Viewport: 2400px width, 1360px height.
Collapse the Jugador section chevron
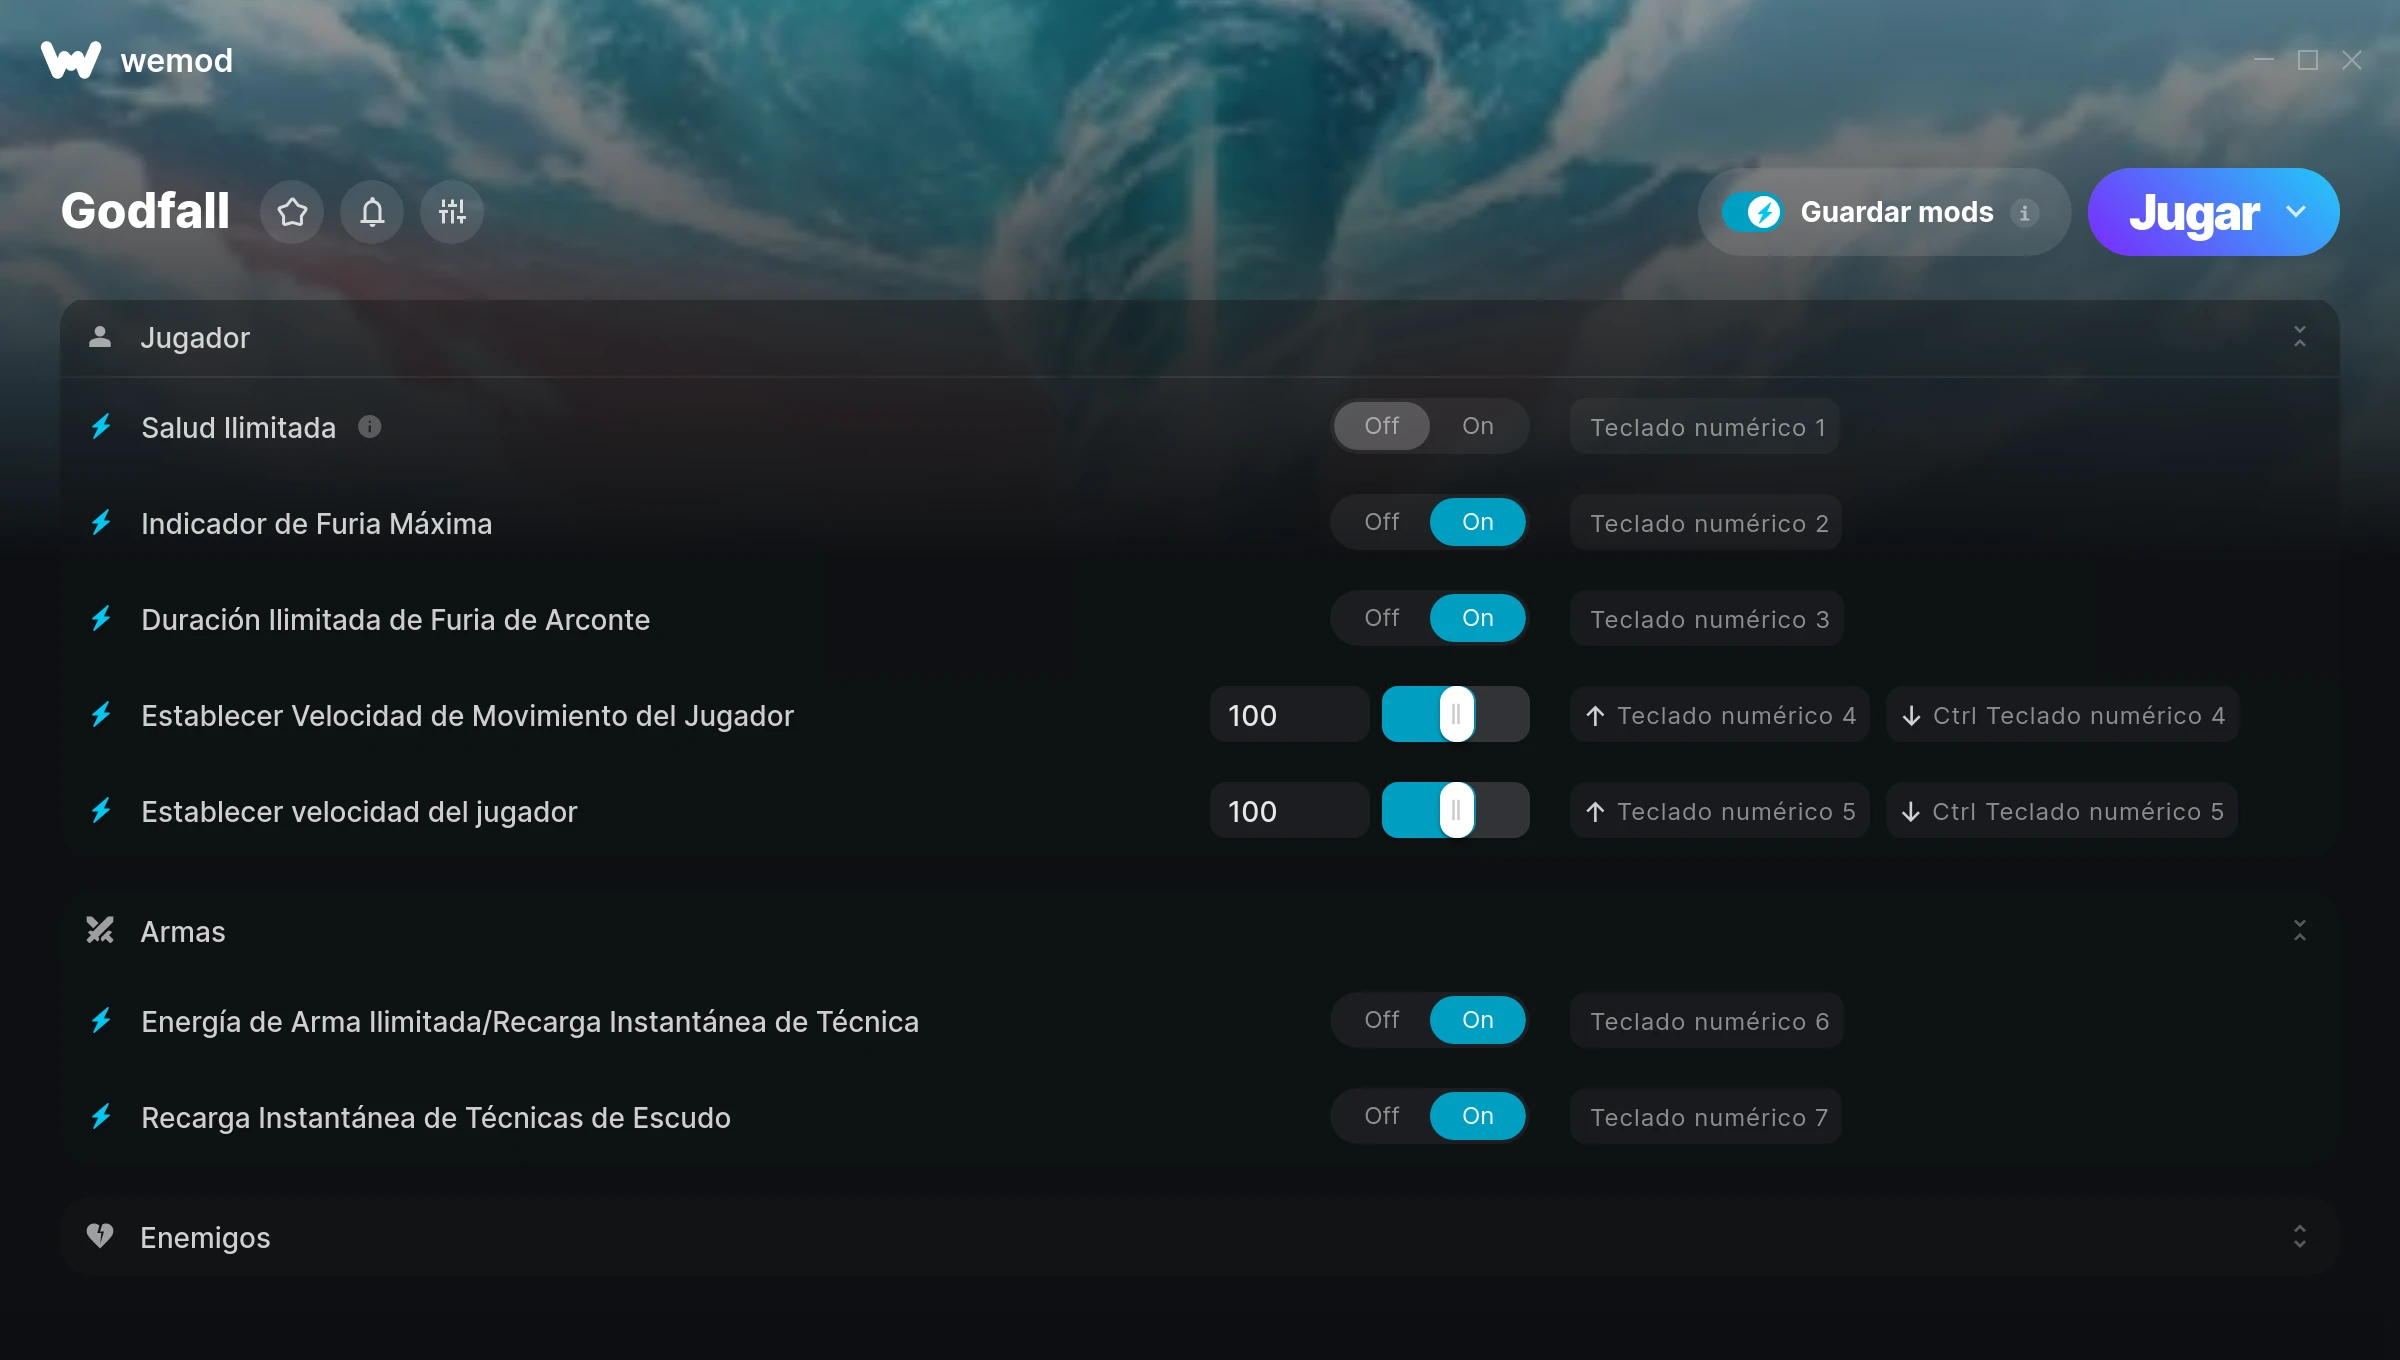2300,337
